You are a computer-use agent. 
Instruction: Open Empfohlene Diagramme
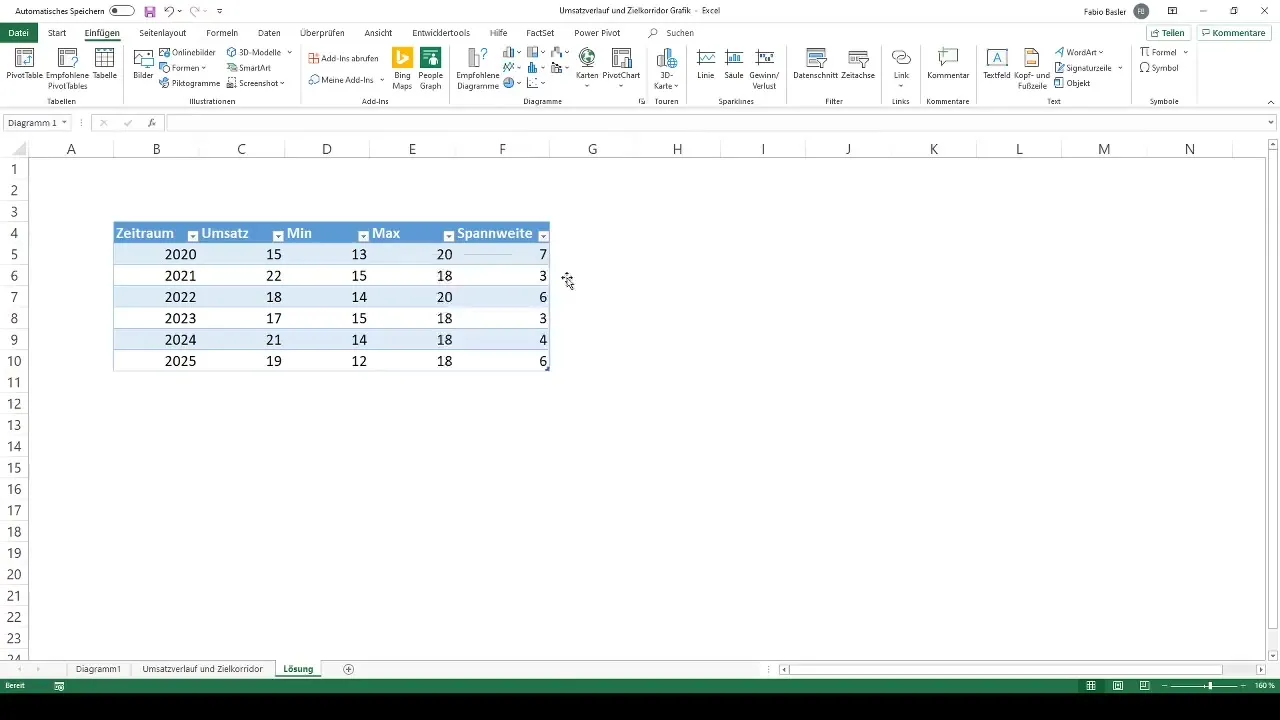477,68
